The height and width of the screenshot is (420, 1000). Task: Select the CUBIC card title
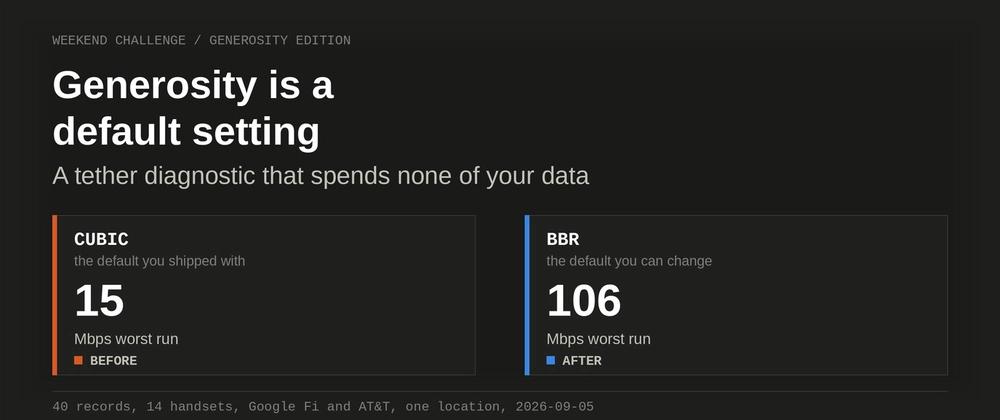pos(101,239)
